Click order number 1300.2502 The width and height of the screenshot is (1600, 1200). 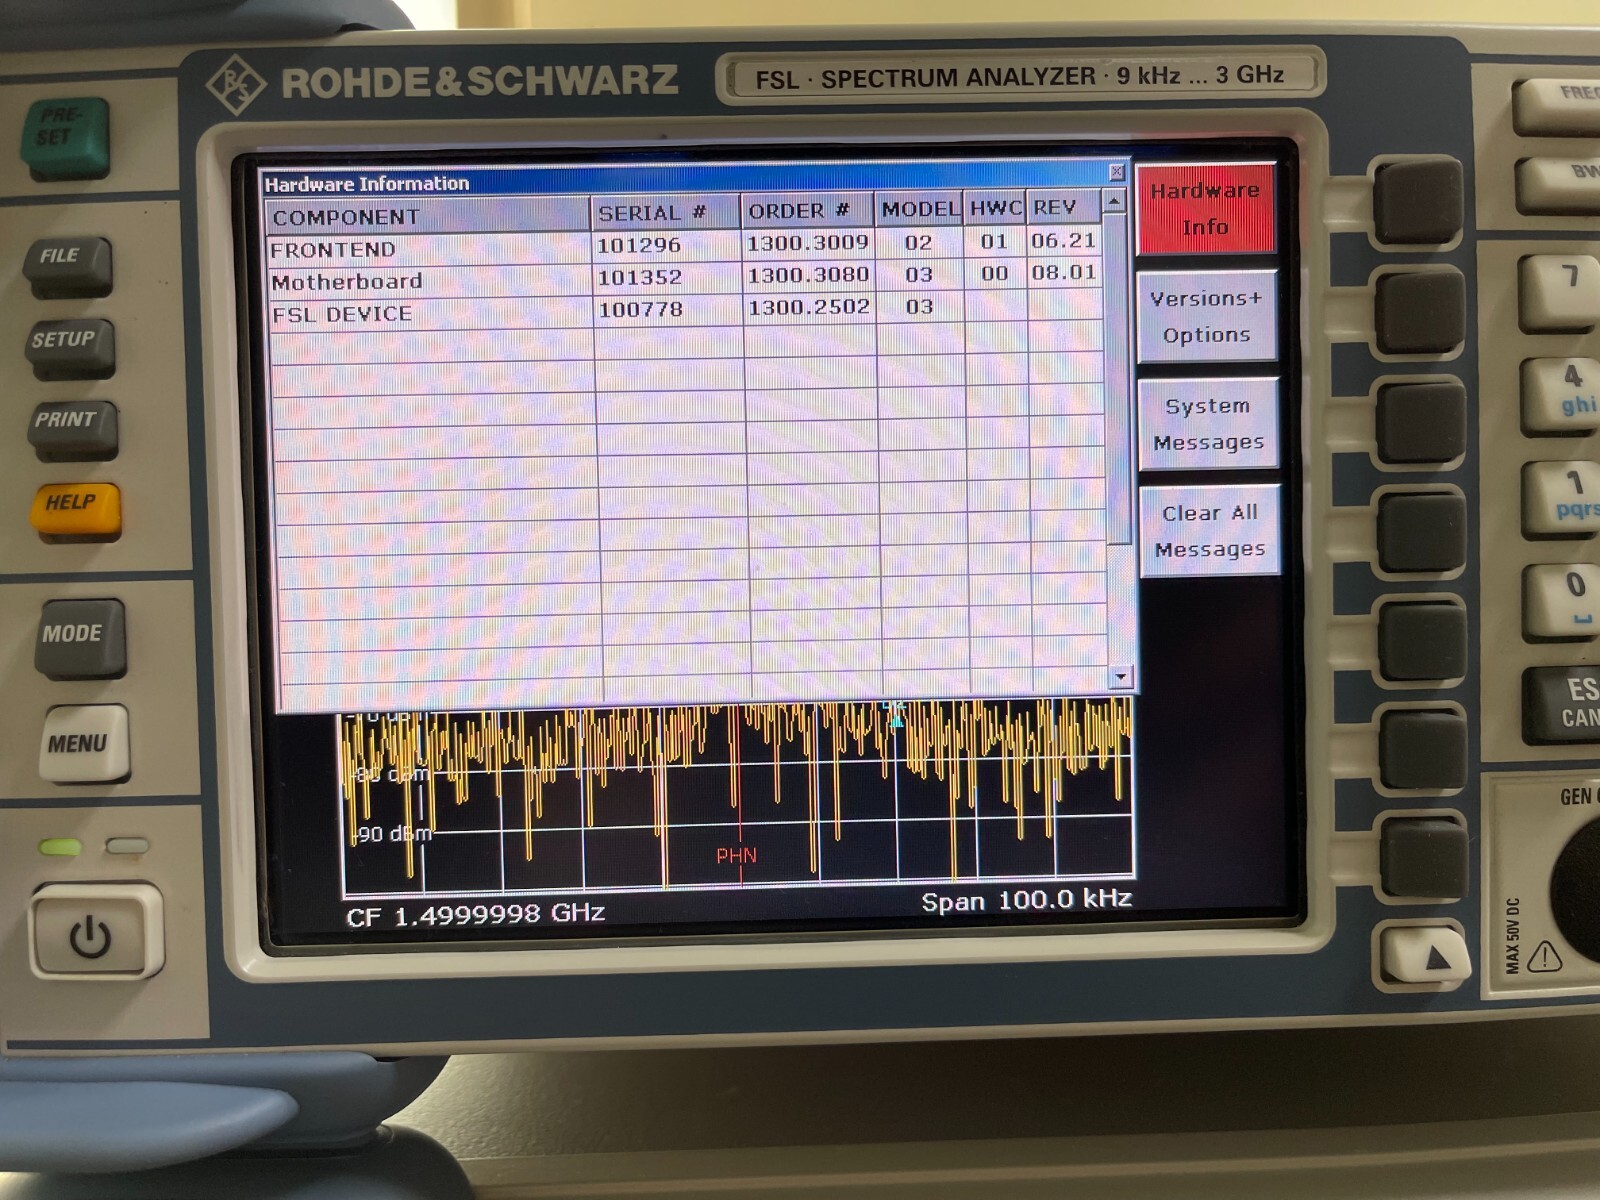point(809,307)
